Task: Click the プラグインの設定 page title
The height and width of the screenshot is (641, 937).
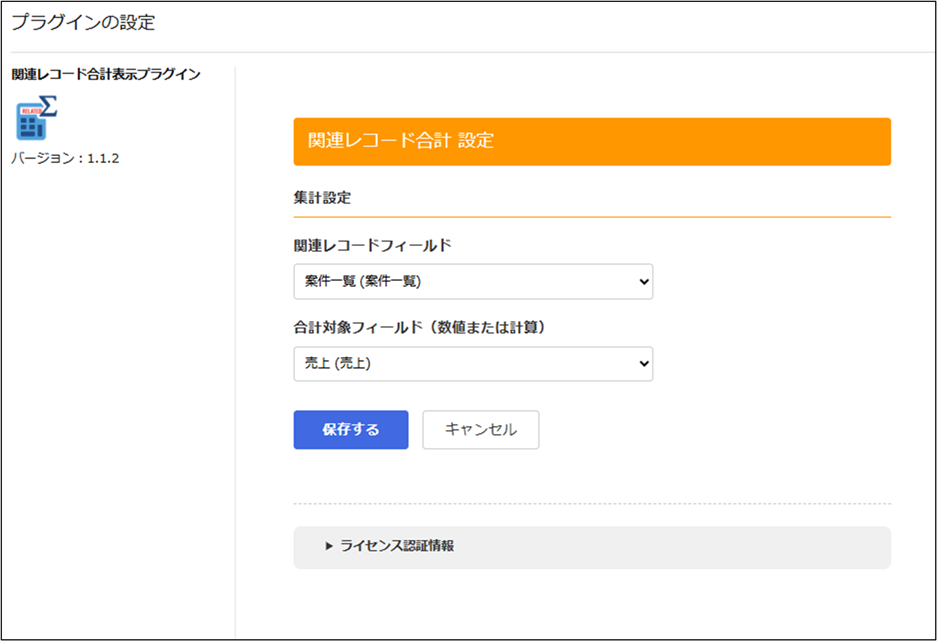Action: 83,22
